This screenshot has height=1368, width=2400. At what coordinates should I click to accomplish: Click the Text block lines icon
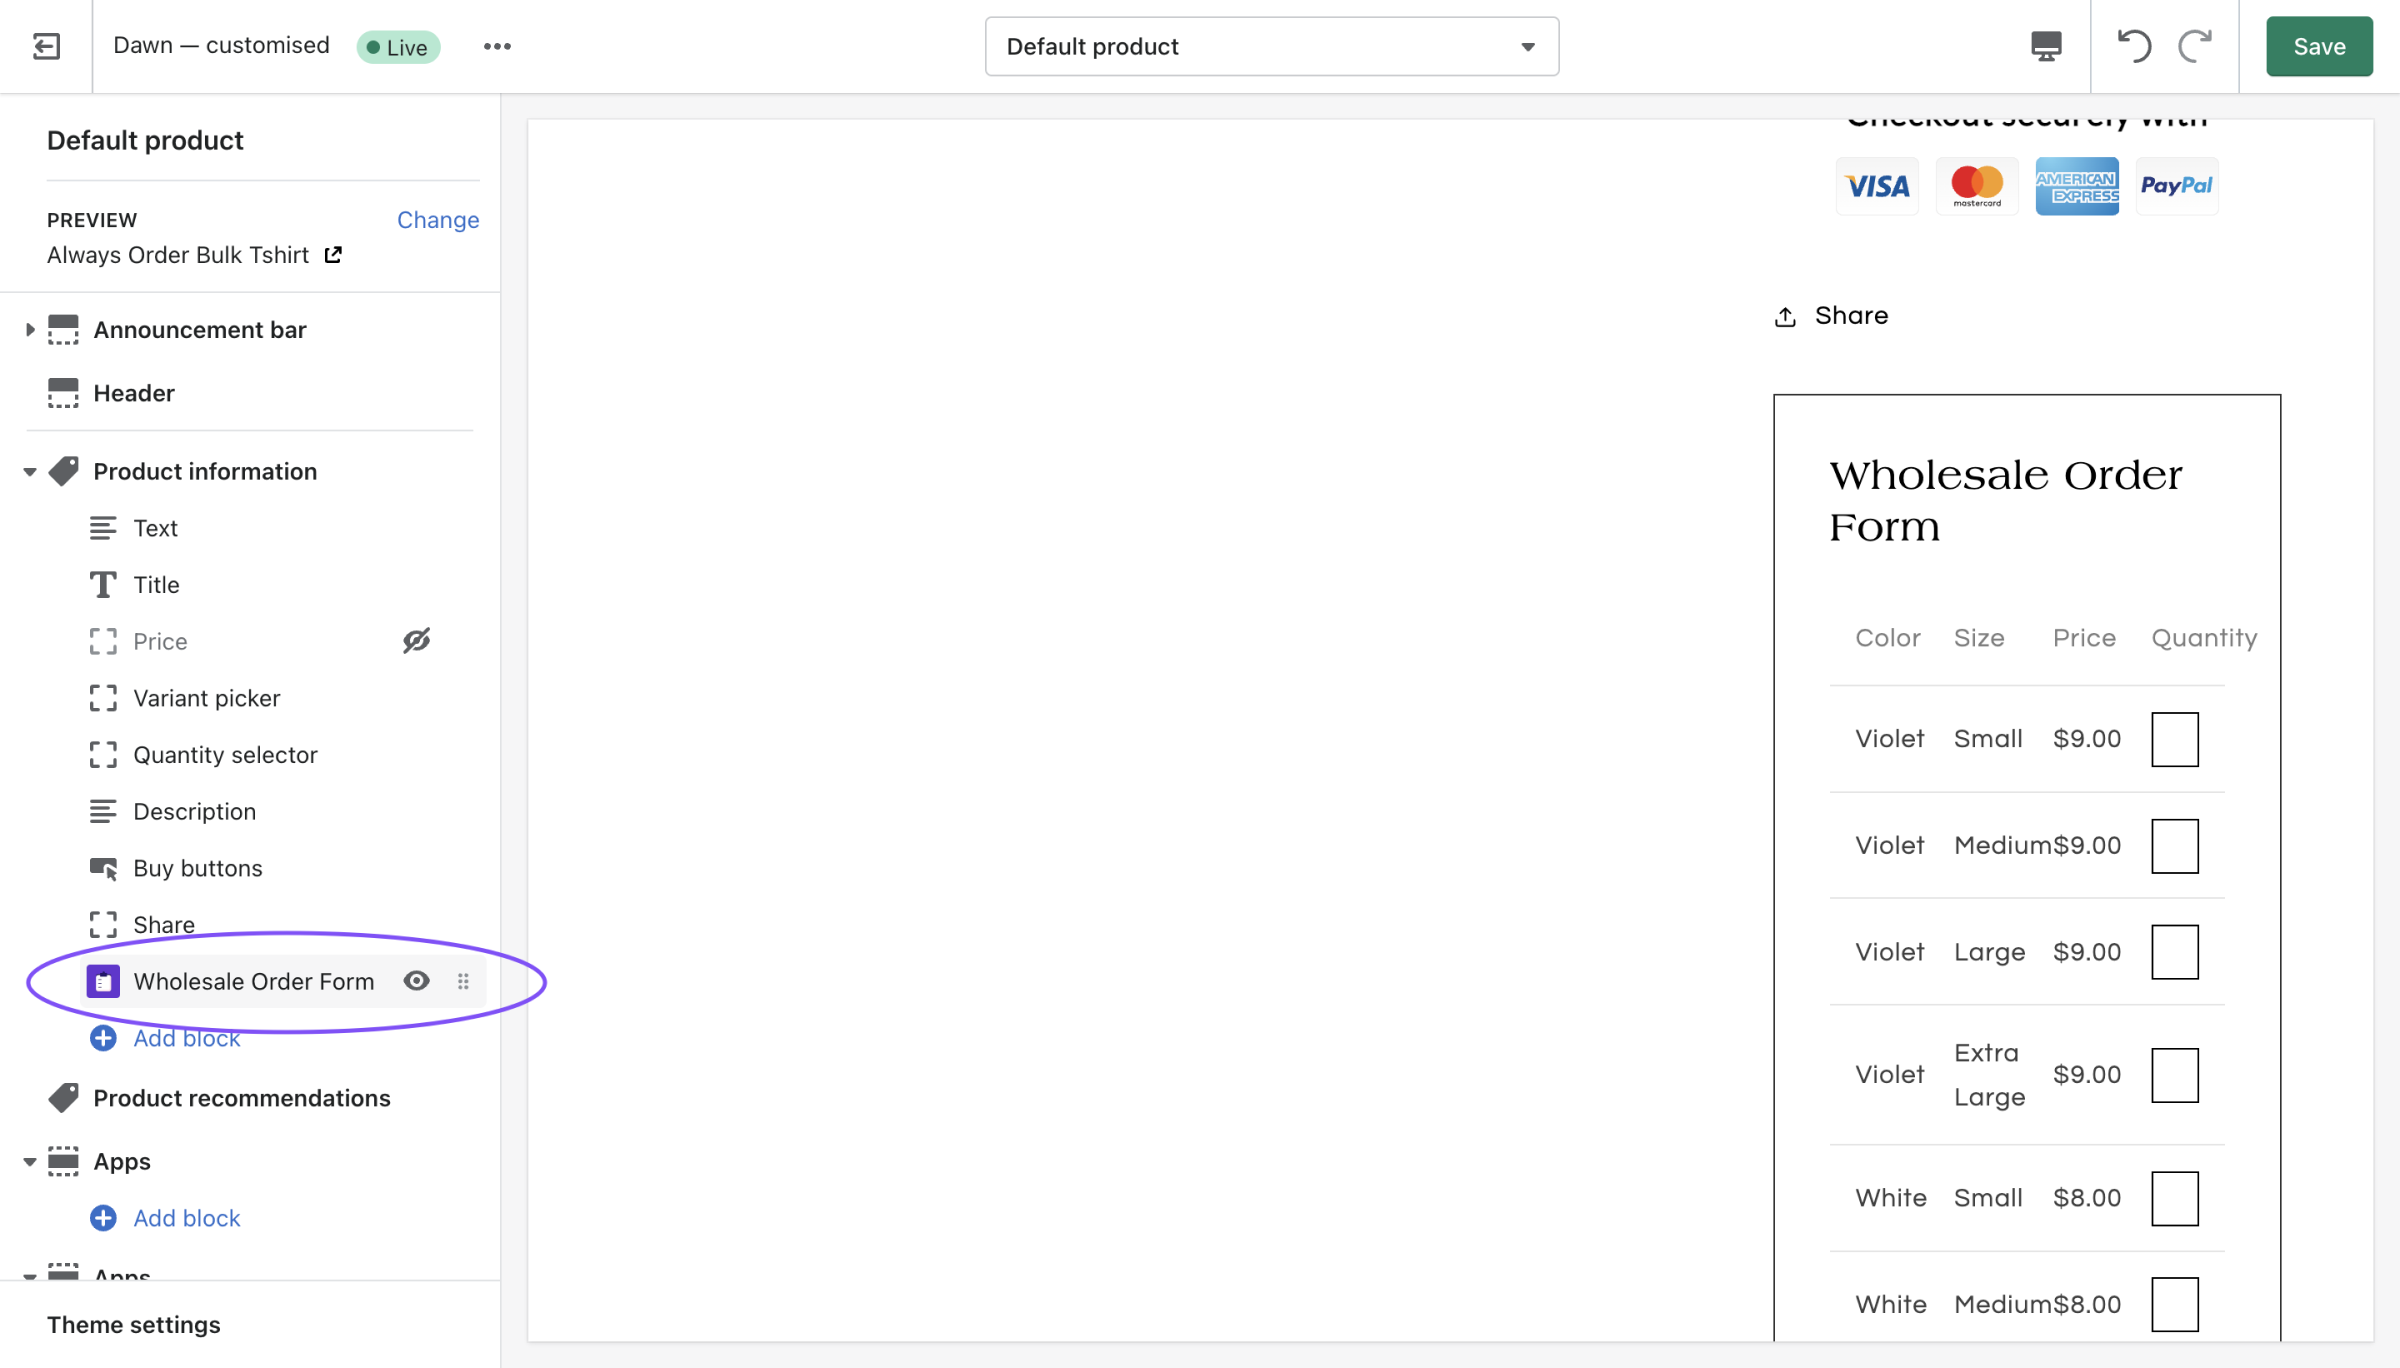click(x=103, y=528)
